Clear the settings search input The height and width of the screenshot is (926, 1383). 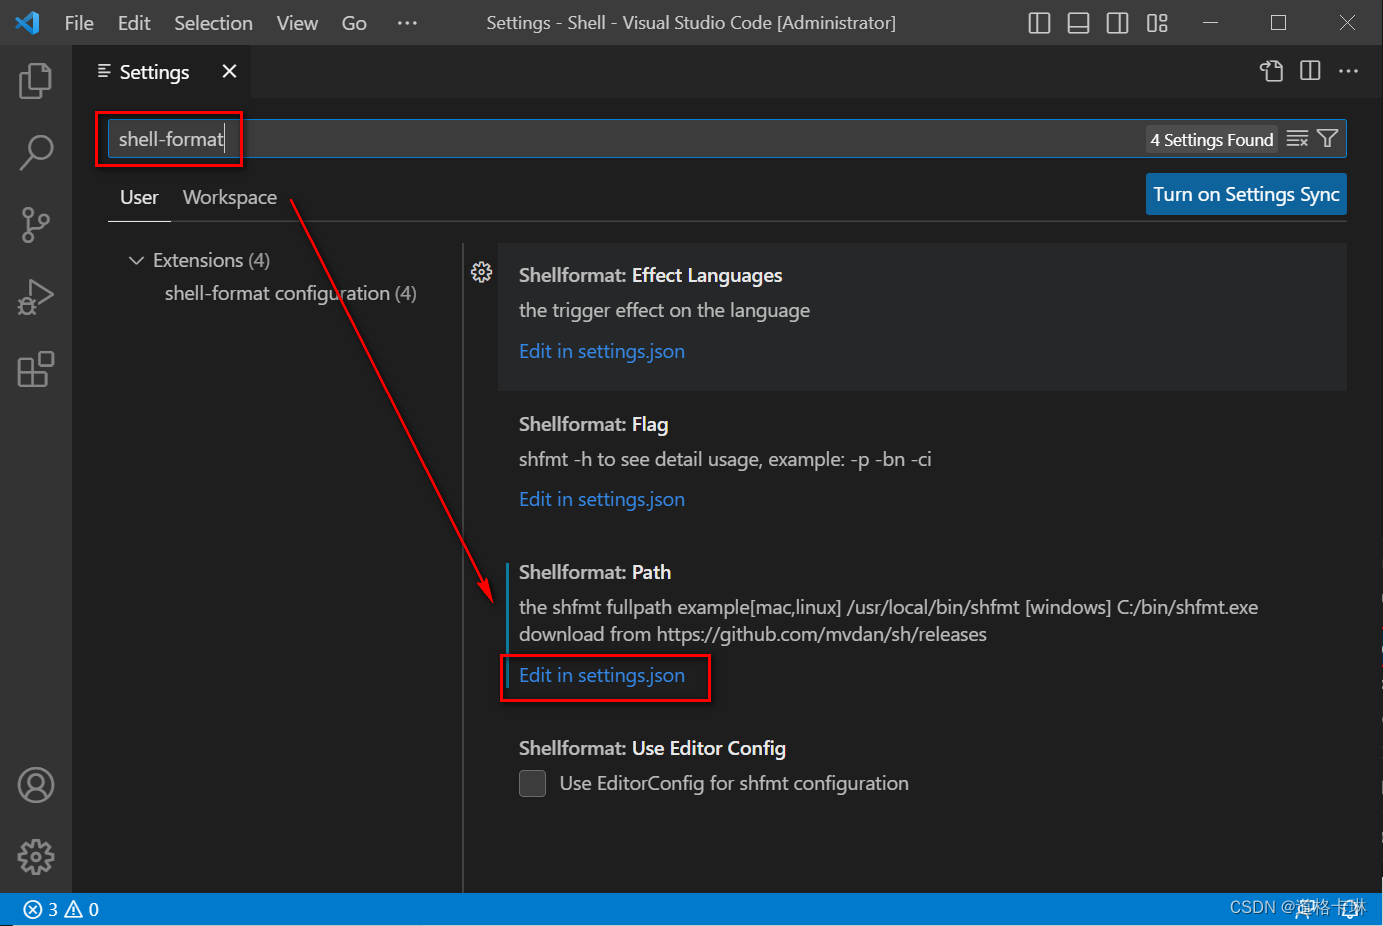(x=1297, y=139)
